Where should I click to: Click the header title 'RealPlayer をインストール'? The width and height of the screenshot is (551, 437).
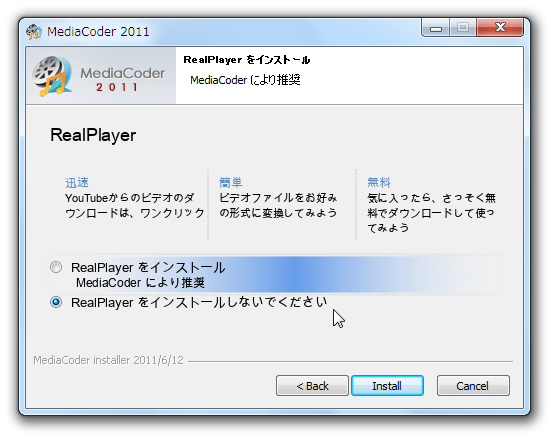[247, 60]
